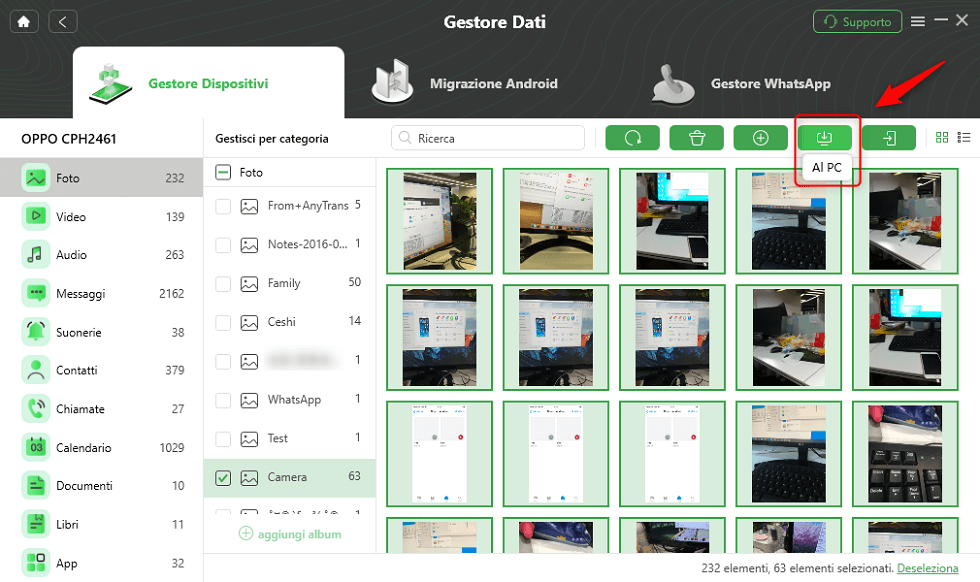Click Gestisci per categoria heading
The width and height of the screenshot is (980, 582).
[x=272, y=139]
